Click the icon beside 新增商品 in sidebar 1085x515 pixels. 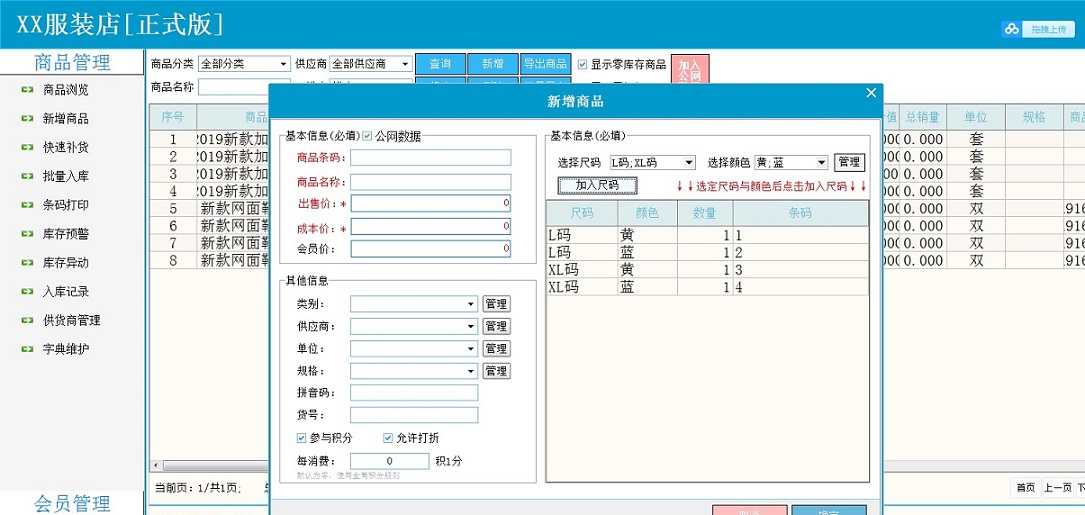[27, 119]
